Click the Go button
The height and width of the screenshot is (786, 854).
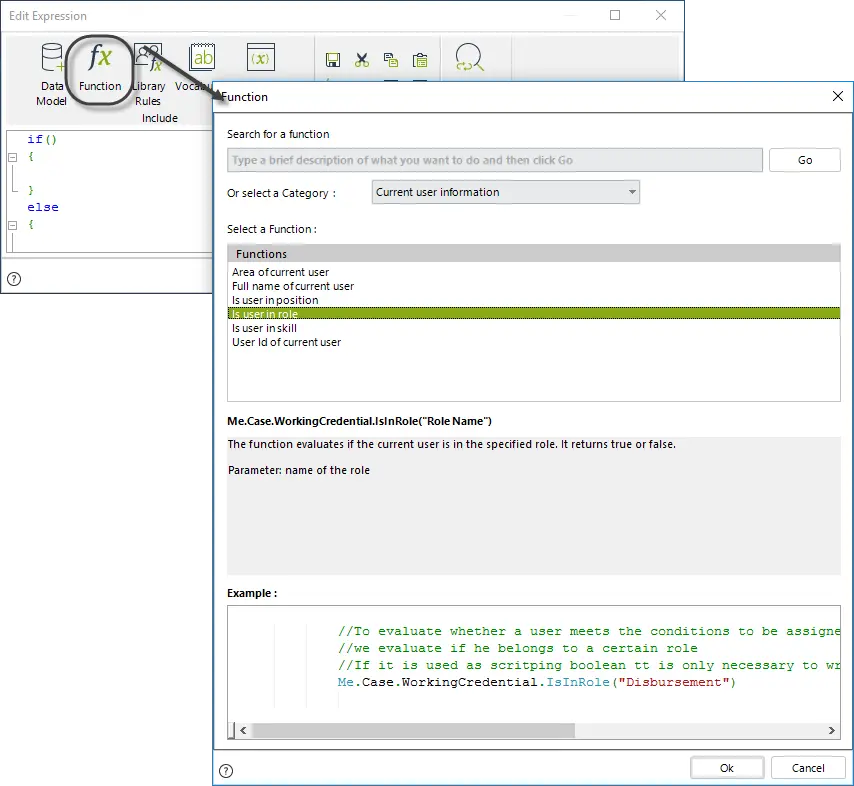click(804, 160)
